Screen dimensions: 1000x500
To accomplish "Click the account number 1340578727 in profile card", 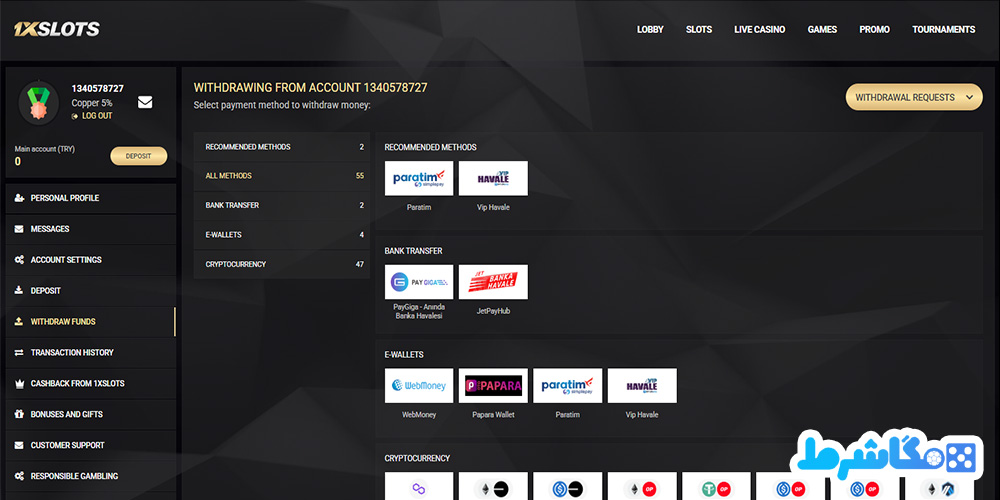I will (x=98, y=89).
